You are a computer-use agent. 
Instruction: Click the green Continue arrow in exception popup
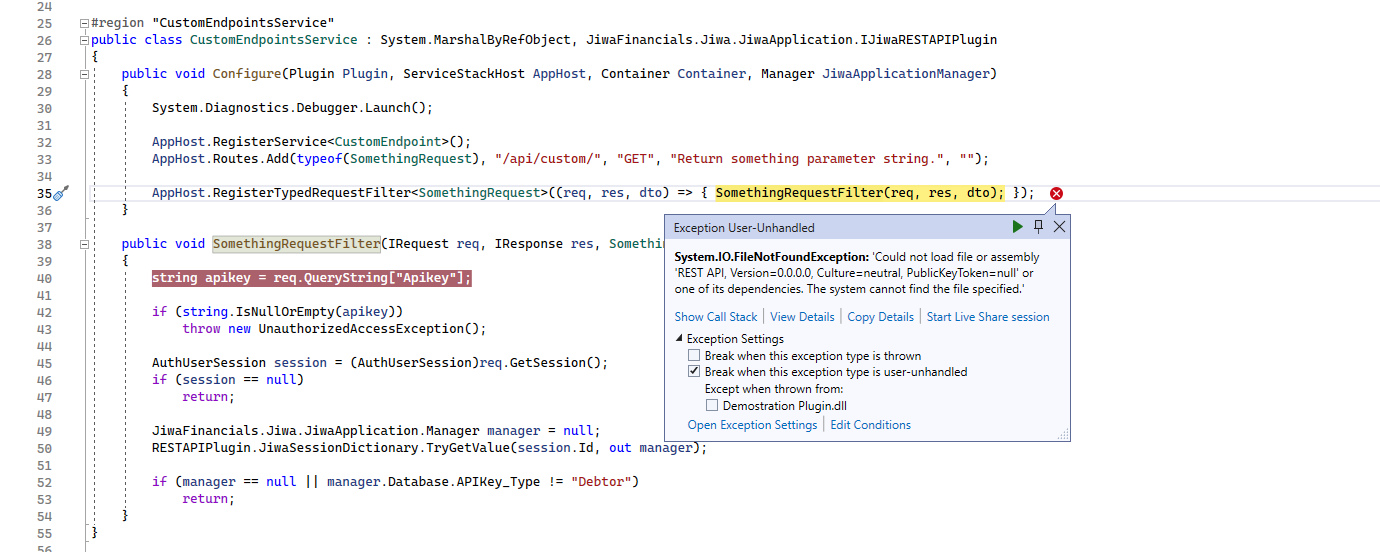click(x=1017, y=227)
